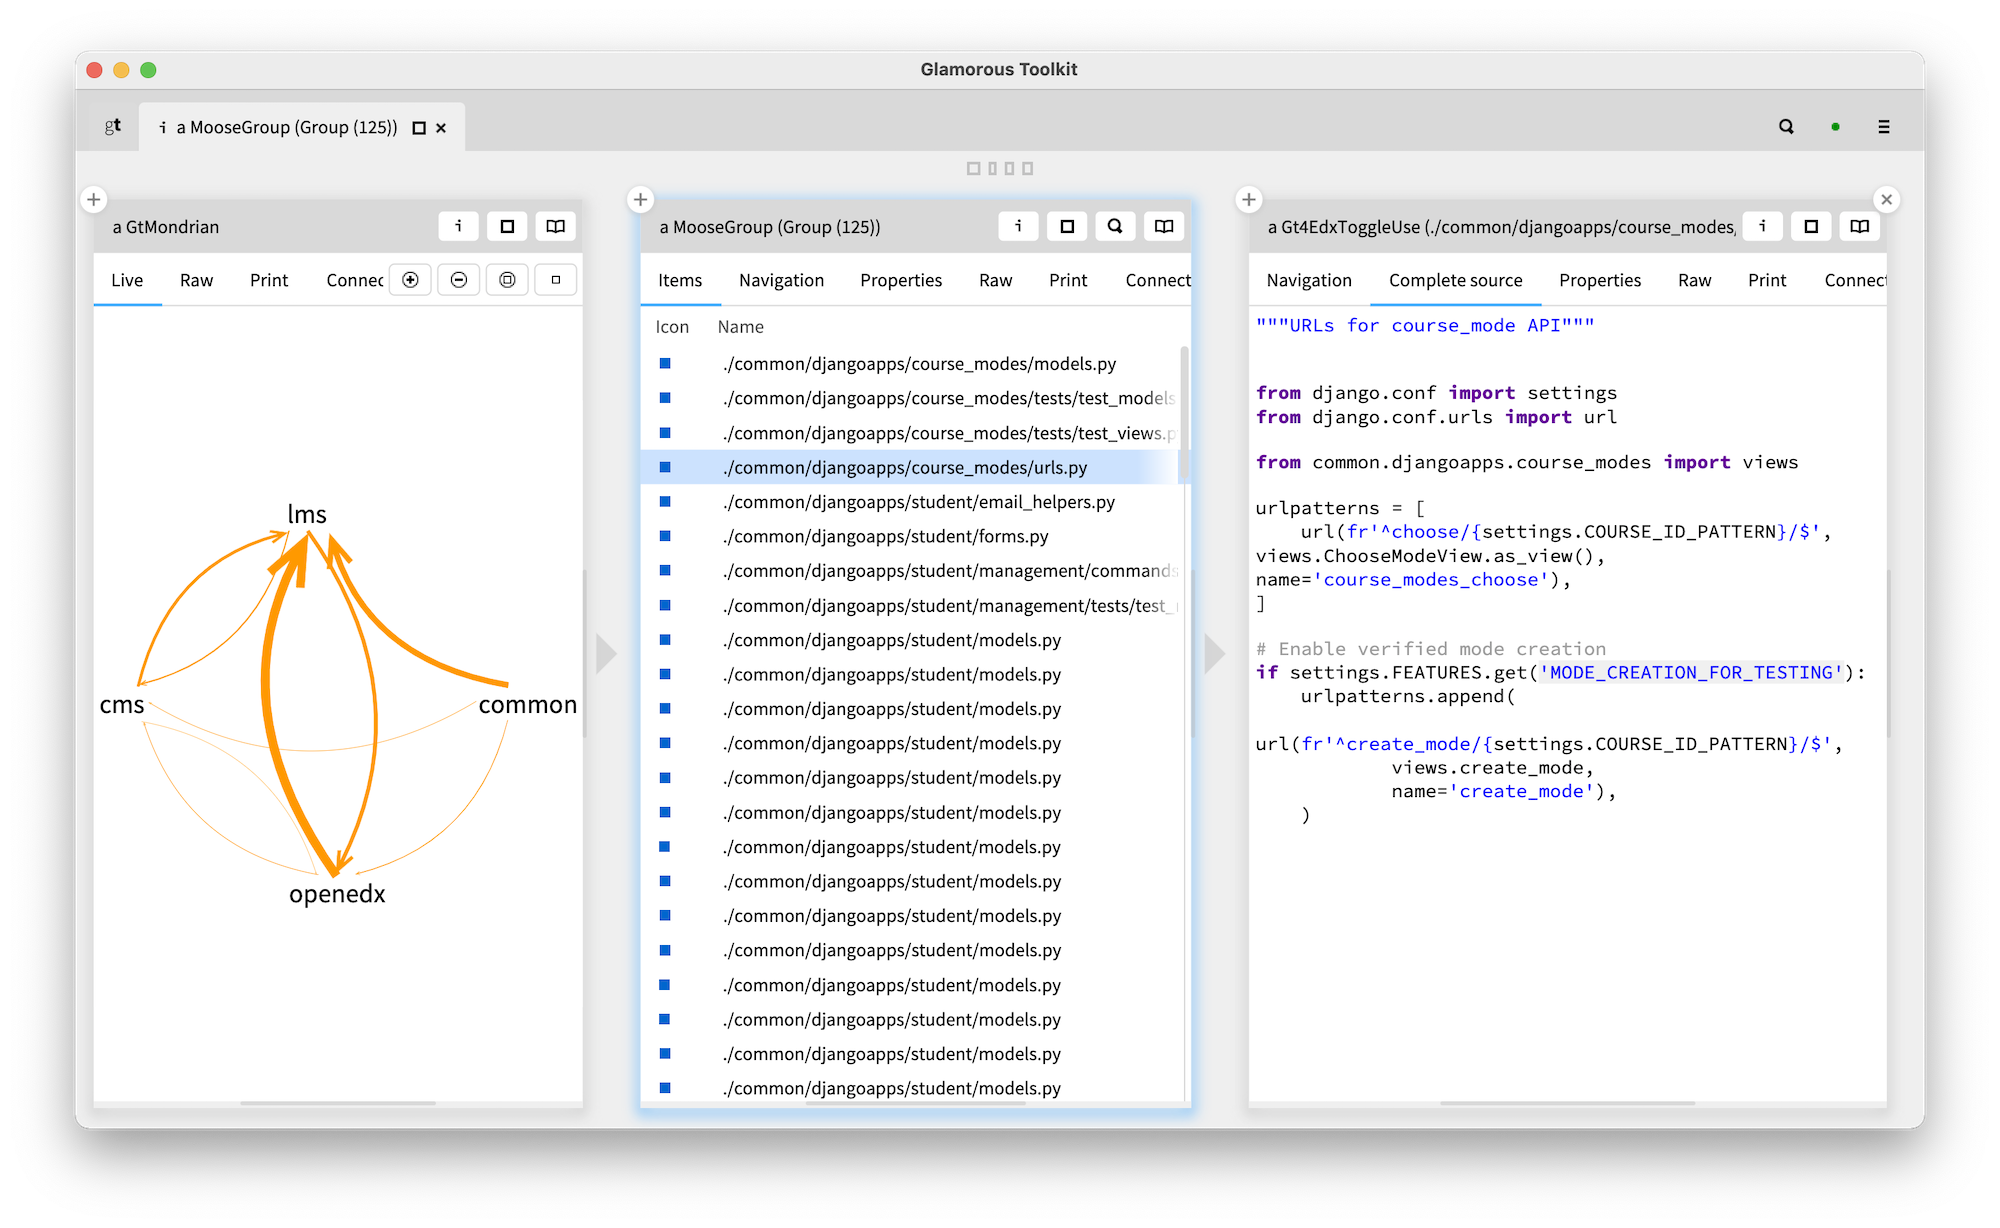Switch to the Raw tab in GtMondrian
The image size is (2000, 1228).
[x=196, y=280]
